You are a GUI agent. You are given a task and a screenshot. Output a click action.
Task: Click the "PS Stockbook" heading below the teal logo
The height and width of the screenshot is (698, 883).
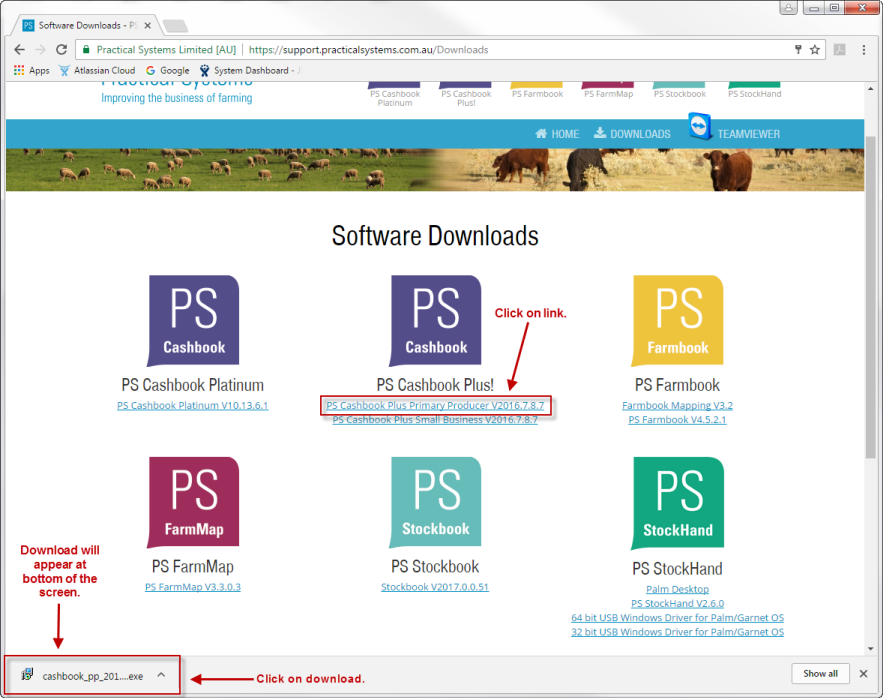pos(435,566)
